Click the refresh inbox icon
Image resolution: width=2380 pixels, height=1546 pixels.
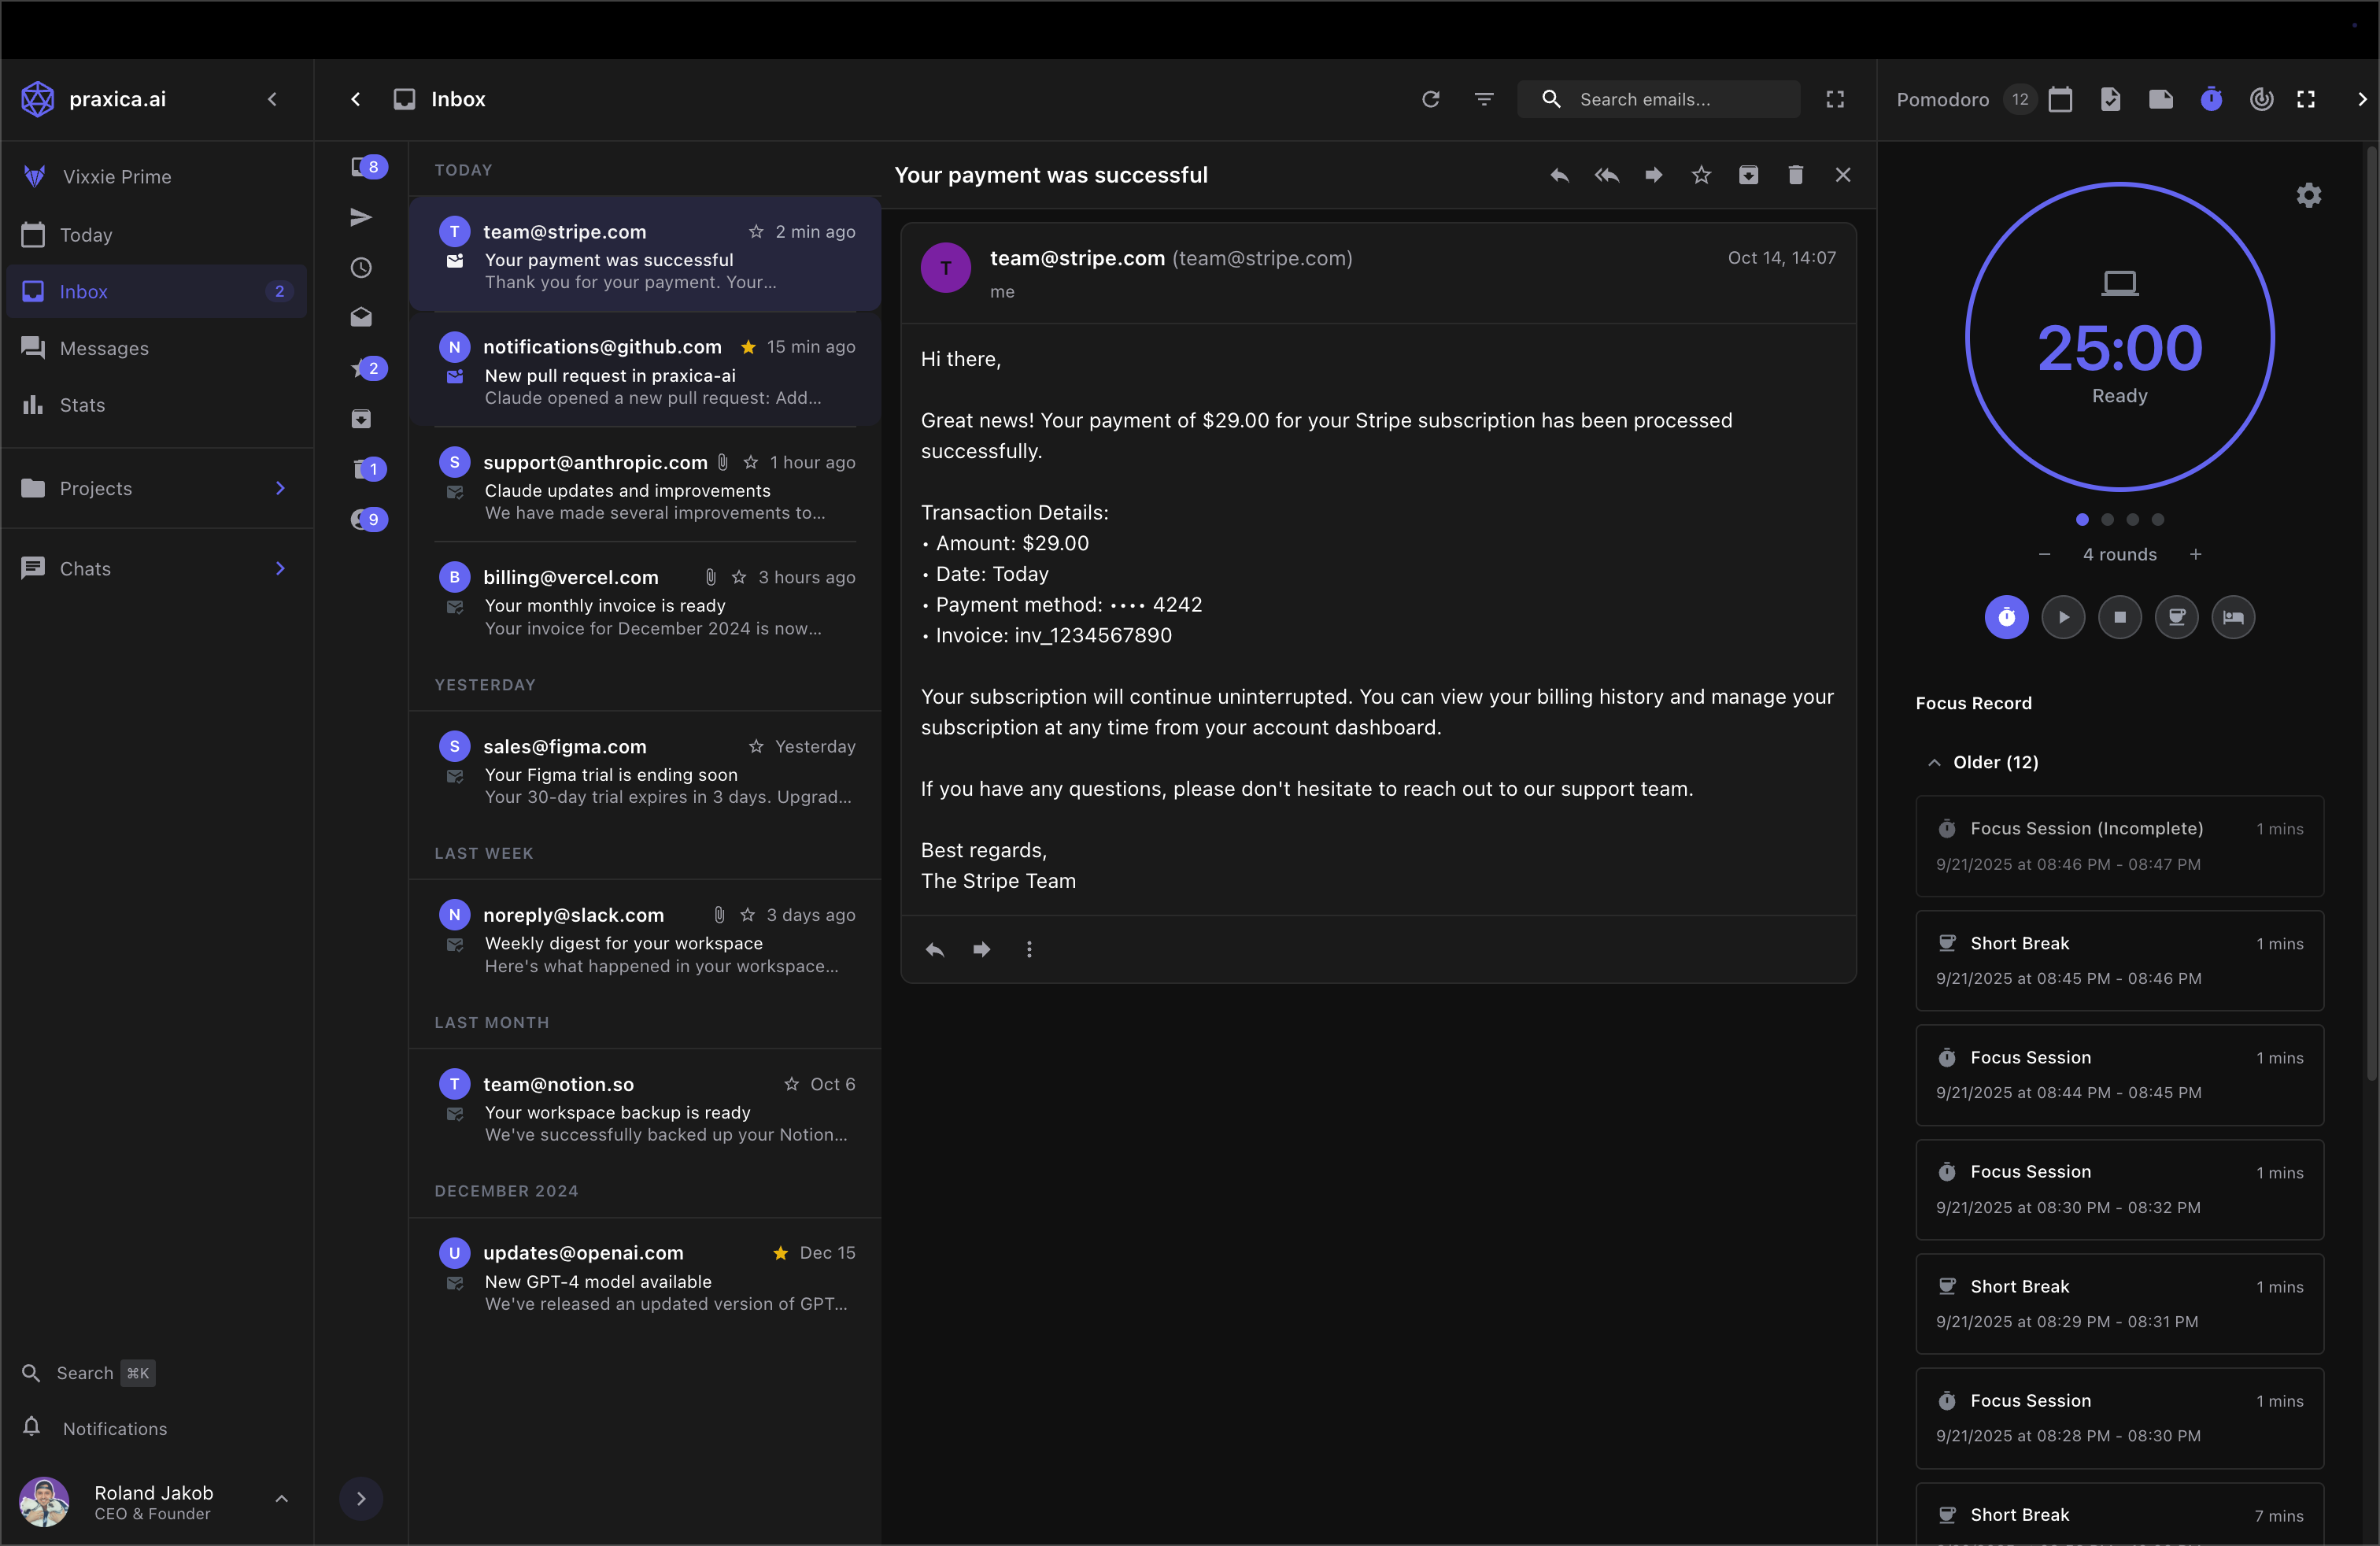point(1430,99)
